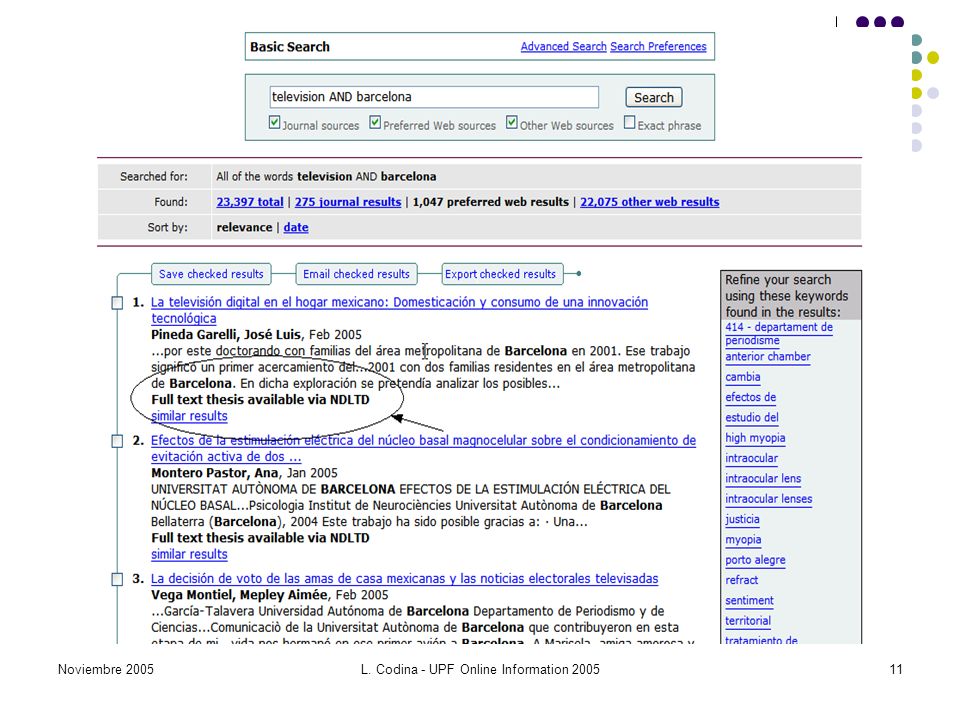Show the 23,397 total results
This screenshot has height=720, width=960.
250,202
